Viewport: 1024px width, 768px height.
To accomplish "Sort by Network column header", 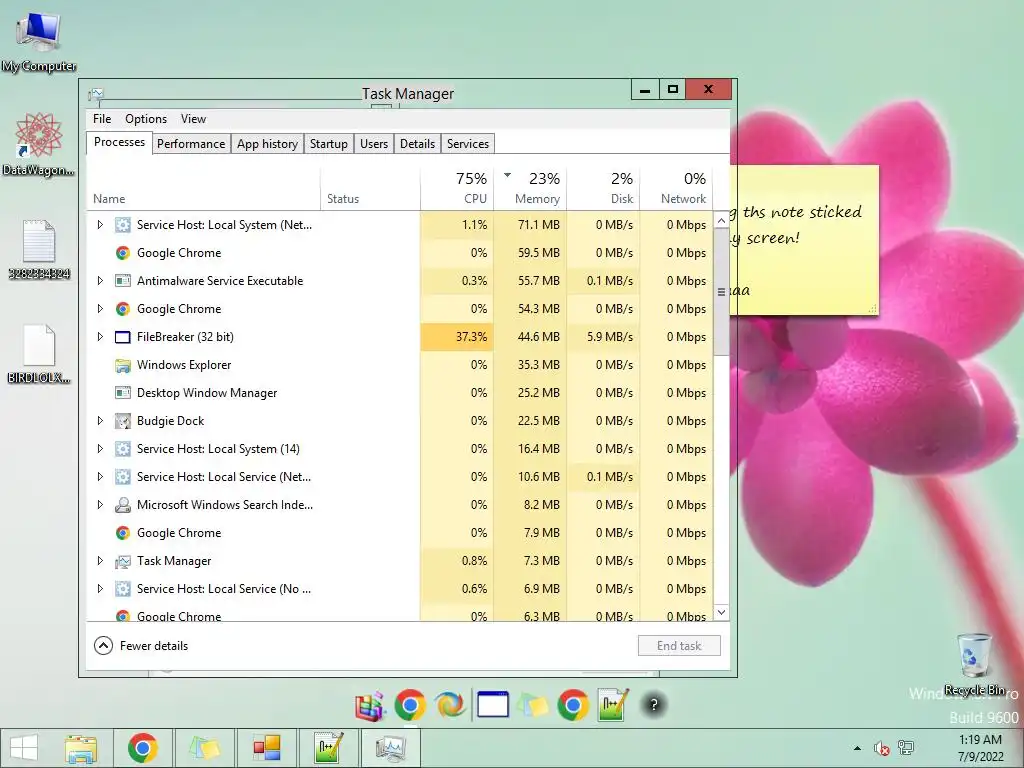I will pos(676,188).
